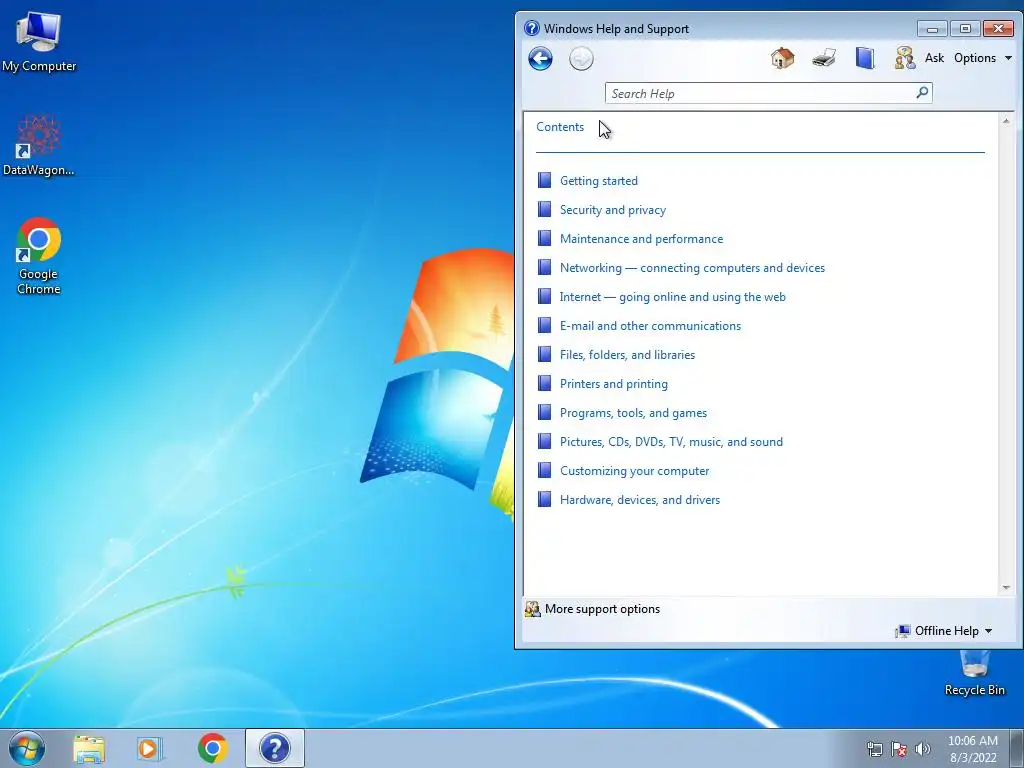Click book icon beside Customizing your computer

click(x=544, y=470)
